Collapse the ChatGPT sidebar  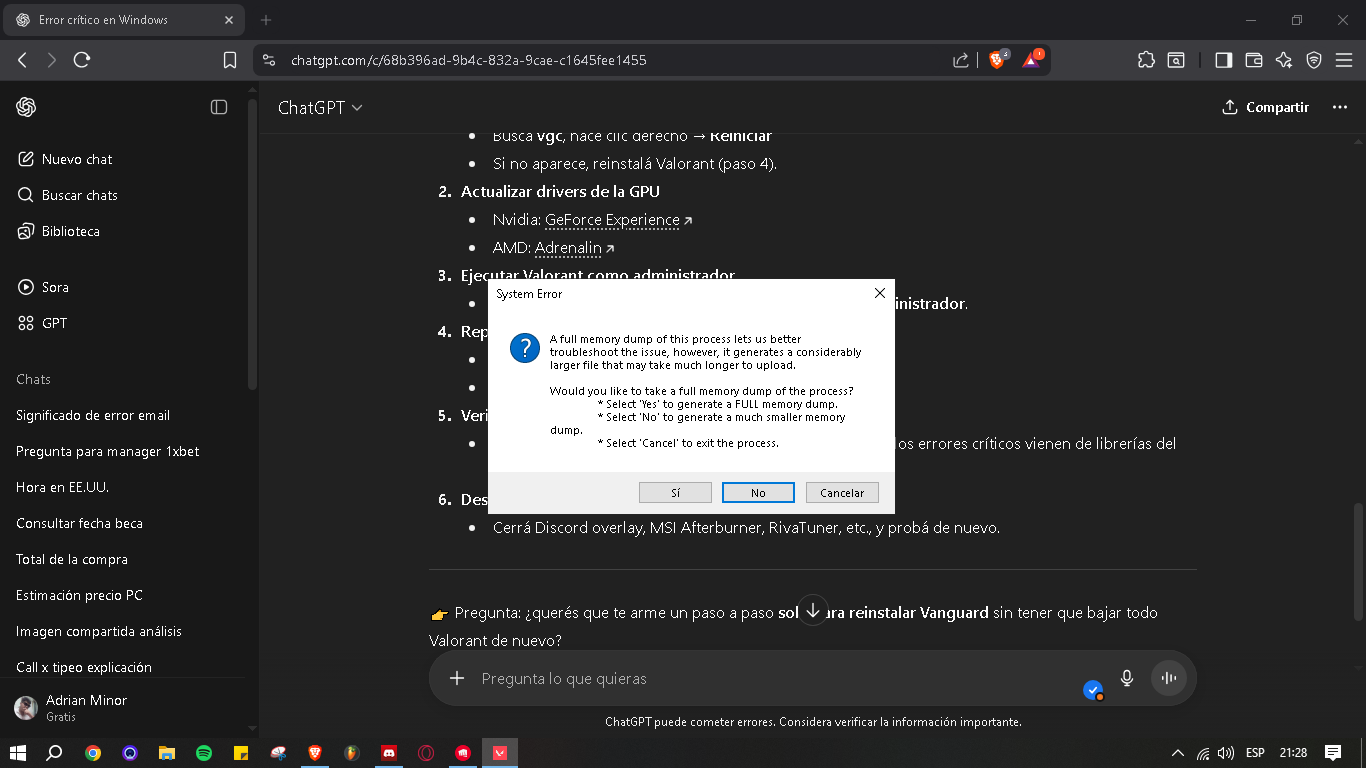(x=219, y=107)
